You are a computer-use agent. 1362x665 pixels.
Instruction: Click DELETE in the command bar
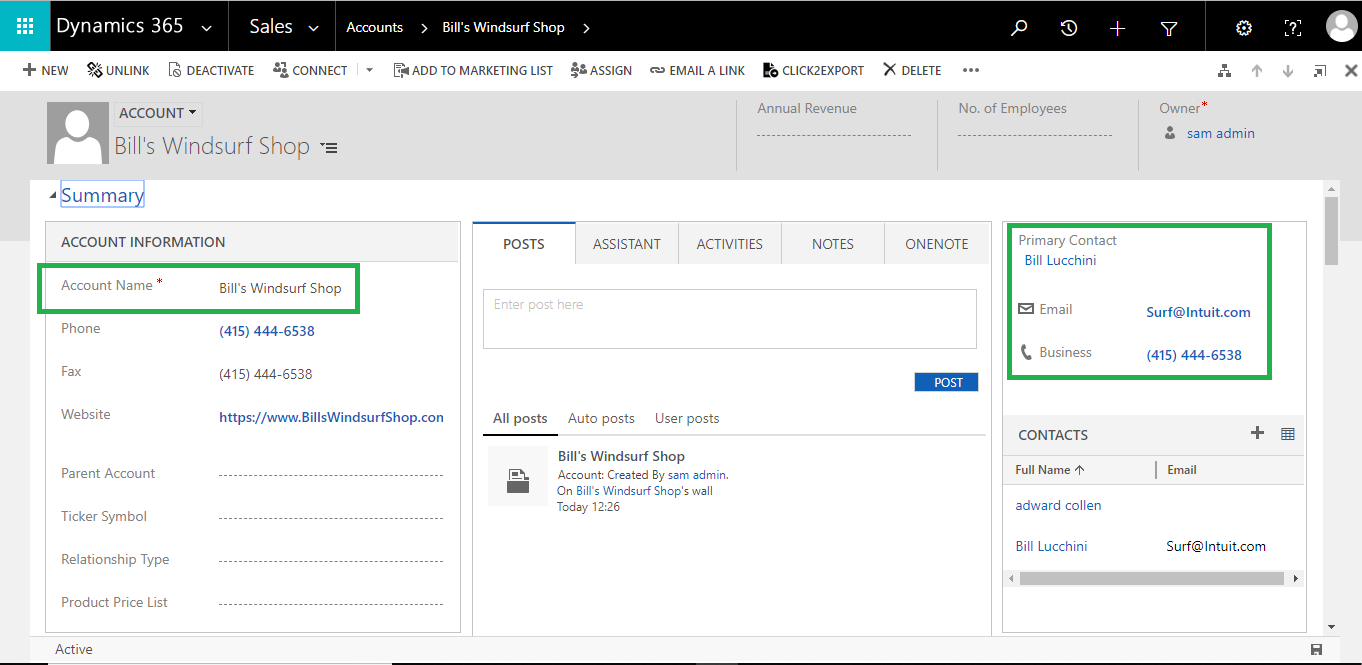point(912,70)
